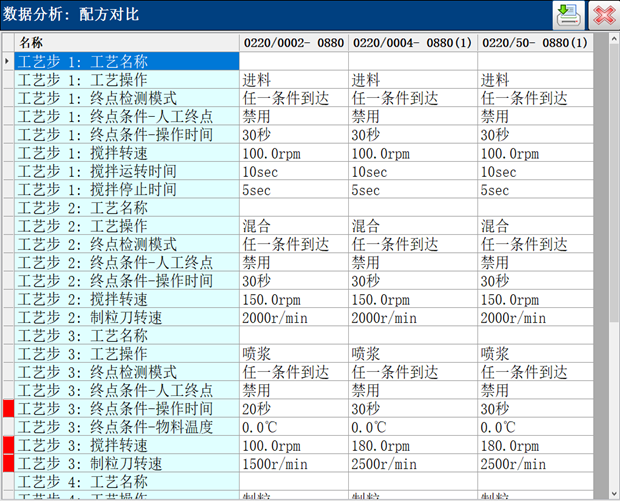This screenshot has width=620, height=501.
Task: Click the 0220/50- 0880(1) column header
Action: (x=535, y=42)
